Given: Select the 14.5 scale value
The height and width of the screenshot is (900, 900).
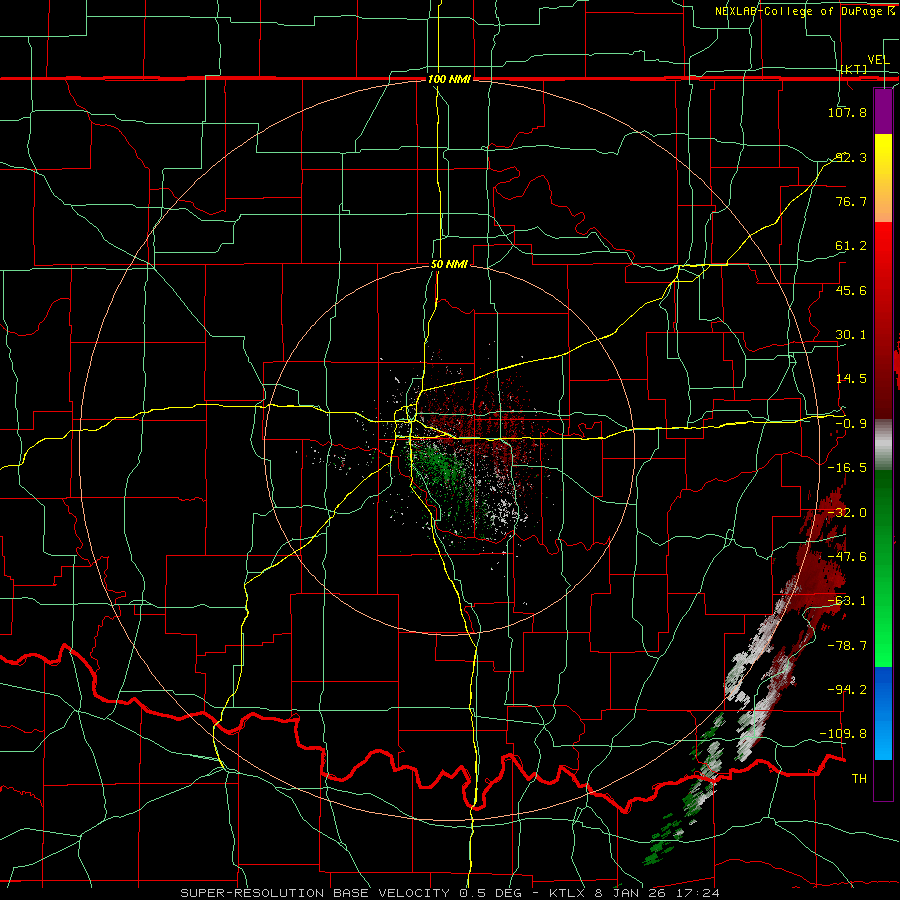Looking at the screenshot, I should [851, 379].
